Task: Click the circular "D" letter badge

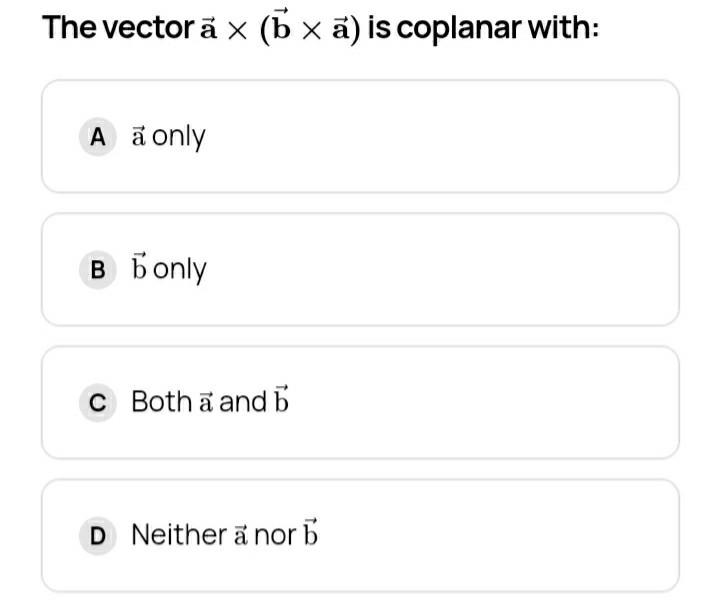Action: [97, 535]
